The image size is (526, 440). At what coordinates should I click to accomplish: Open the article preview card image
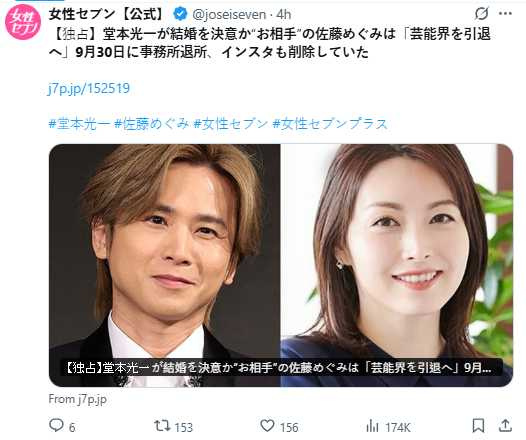click(x=281, y=265)
